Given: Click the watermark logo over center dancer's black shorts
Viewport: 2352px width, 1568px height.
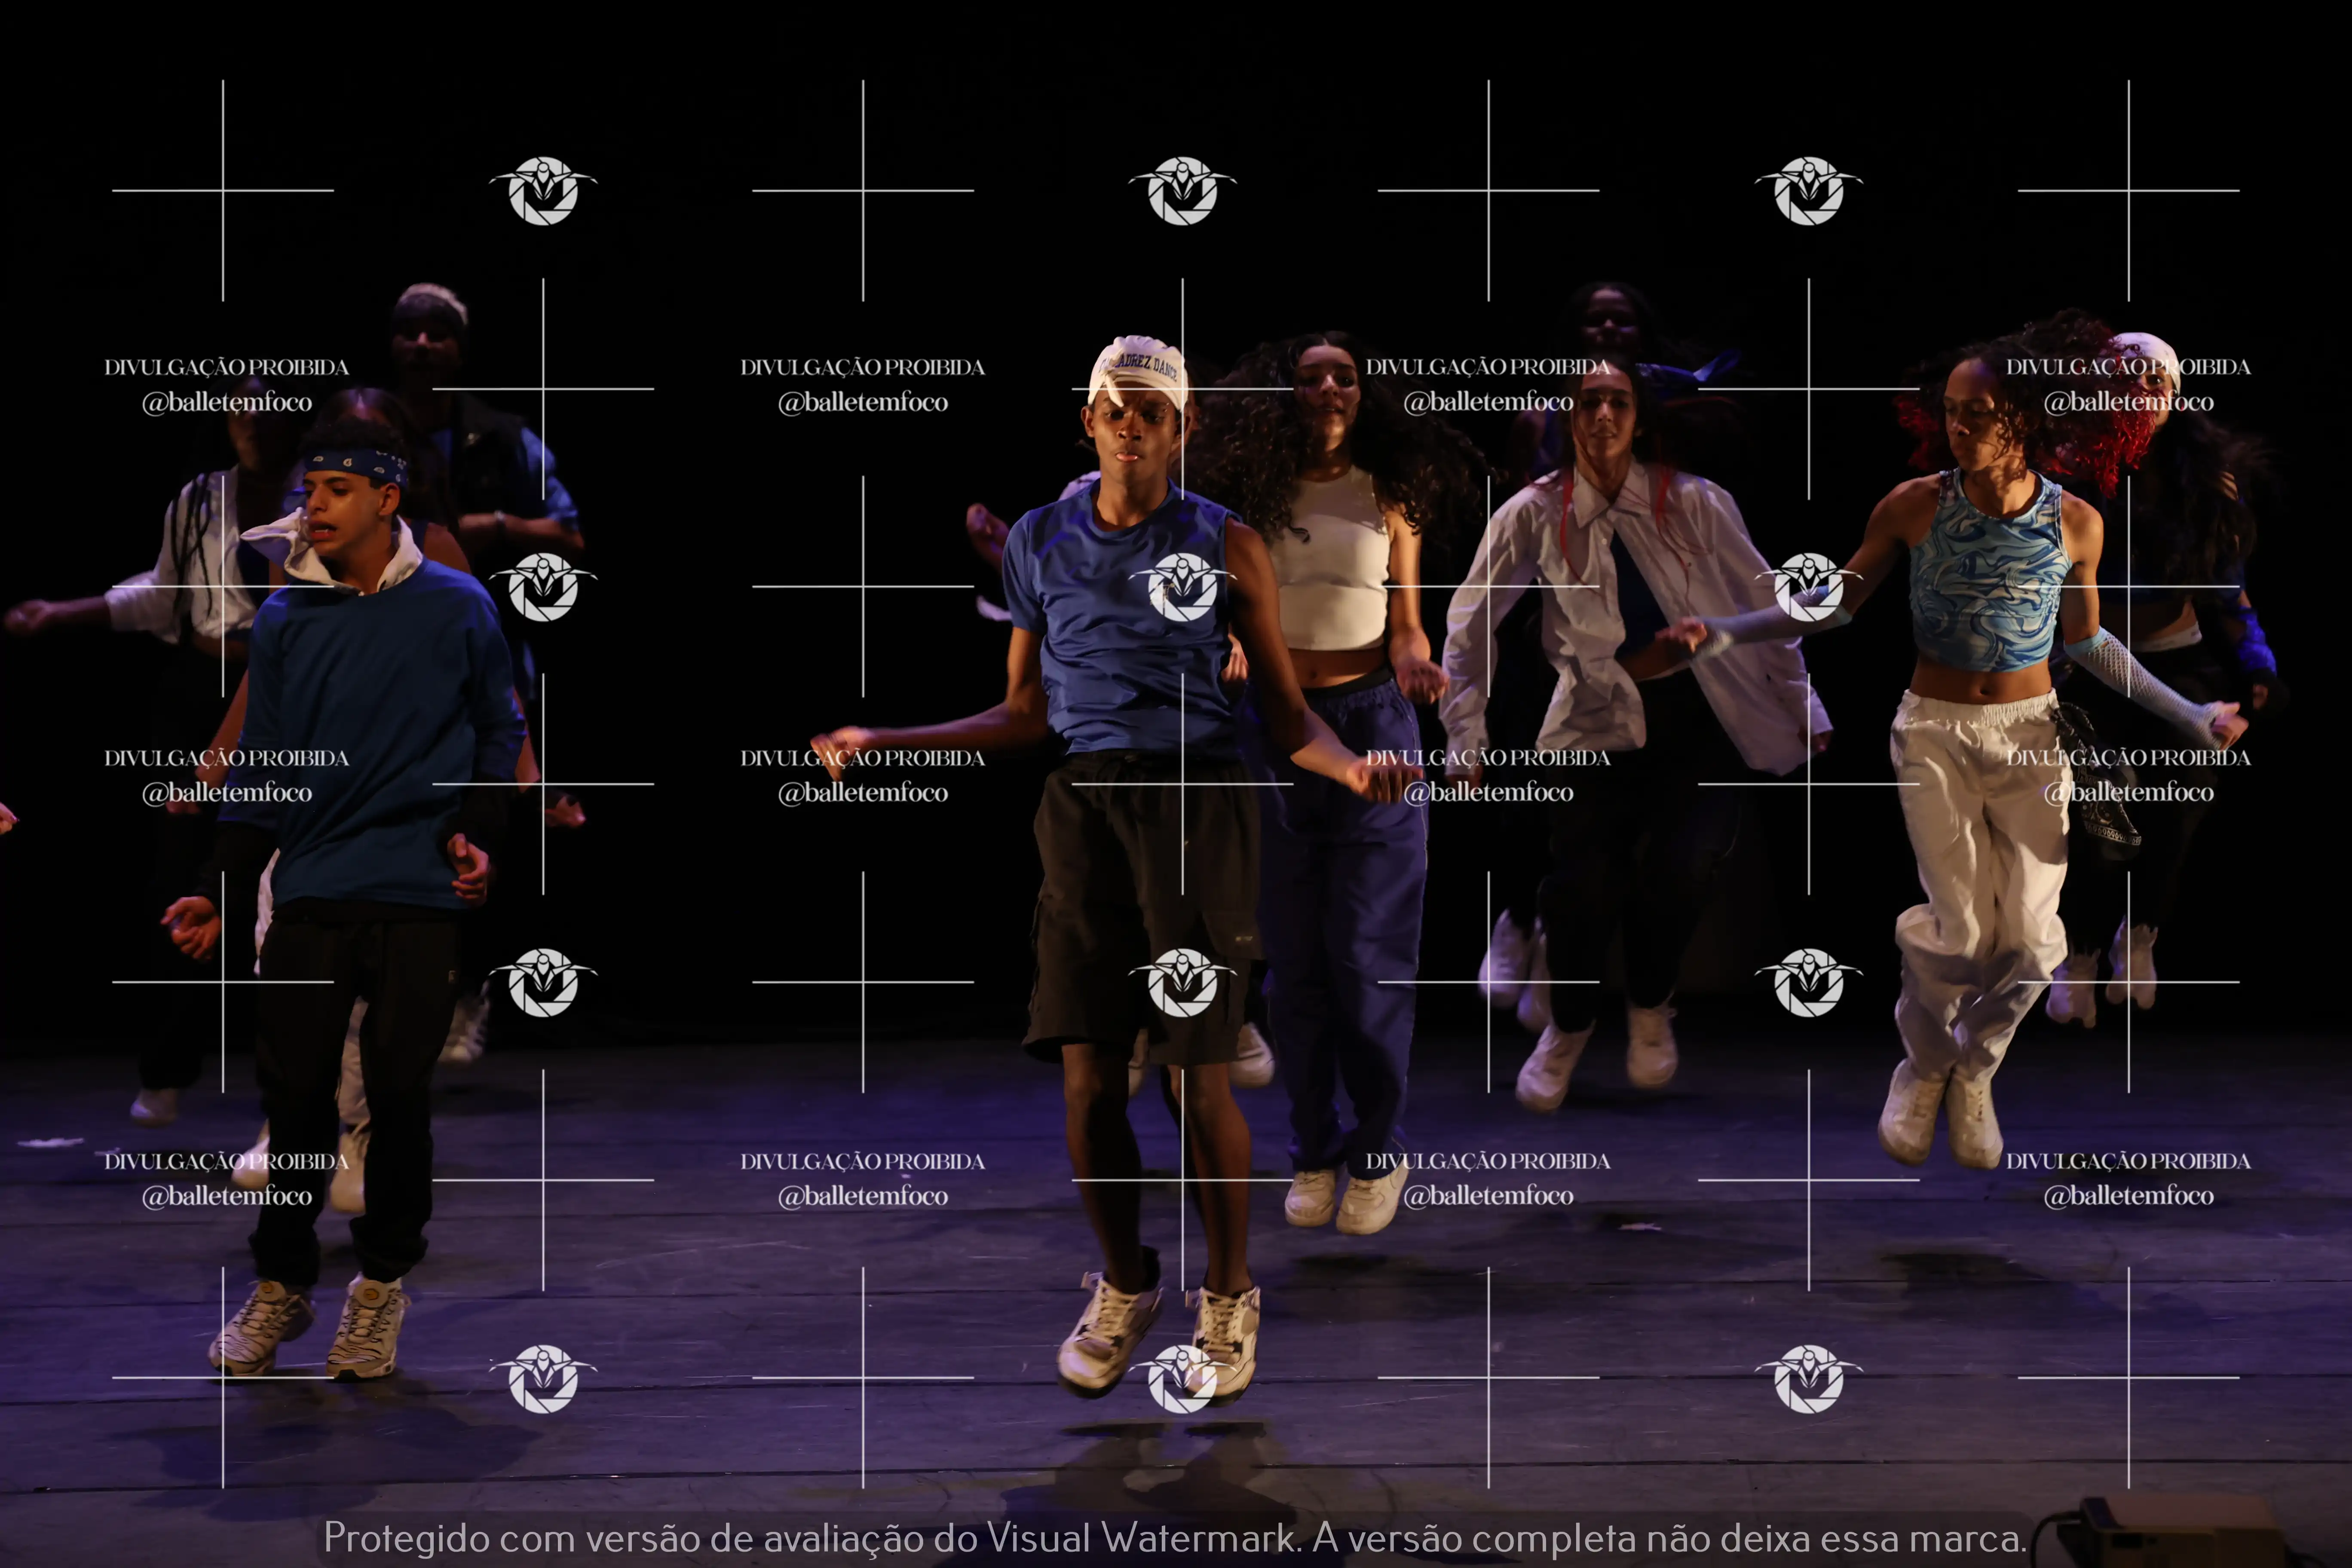Looking at the screenshot, I should [x=1182, y=982].
